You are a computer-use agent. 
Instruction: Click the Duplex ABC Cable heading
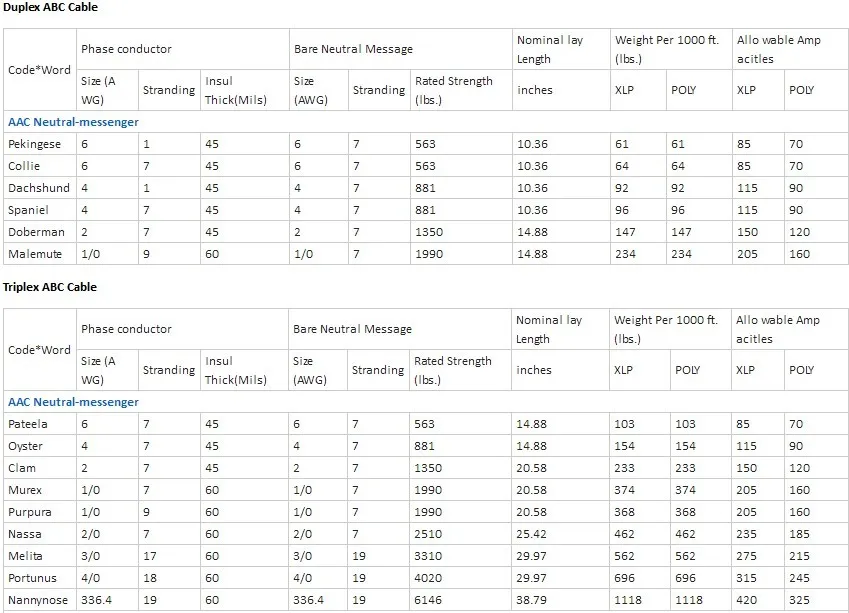pyautogui.click(x=51, y=8)
